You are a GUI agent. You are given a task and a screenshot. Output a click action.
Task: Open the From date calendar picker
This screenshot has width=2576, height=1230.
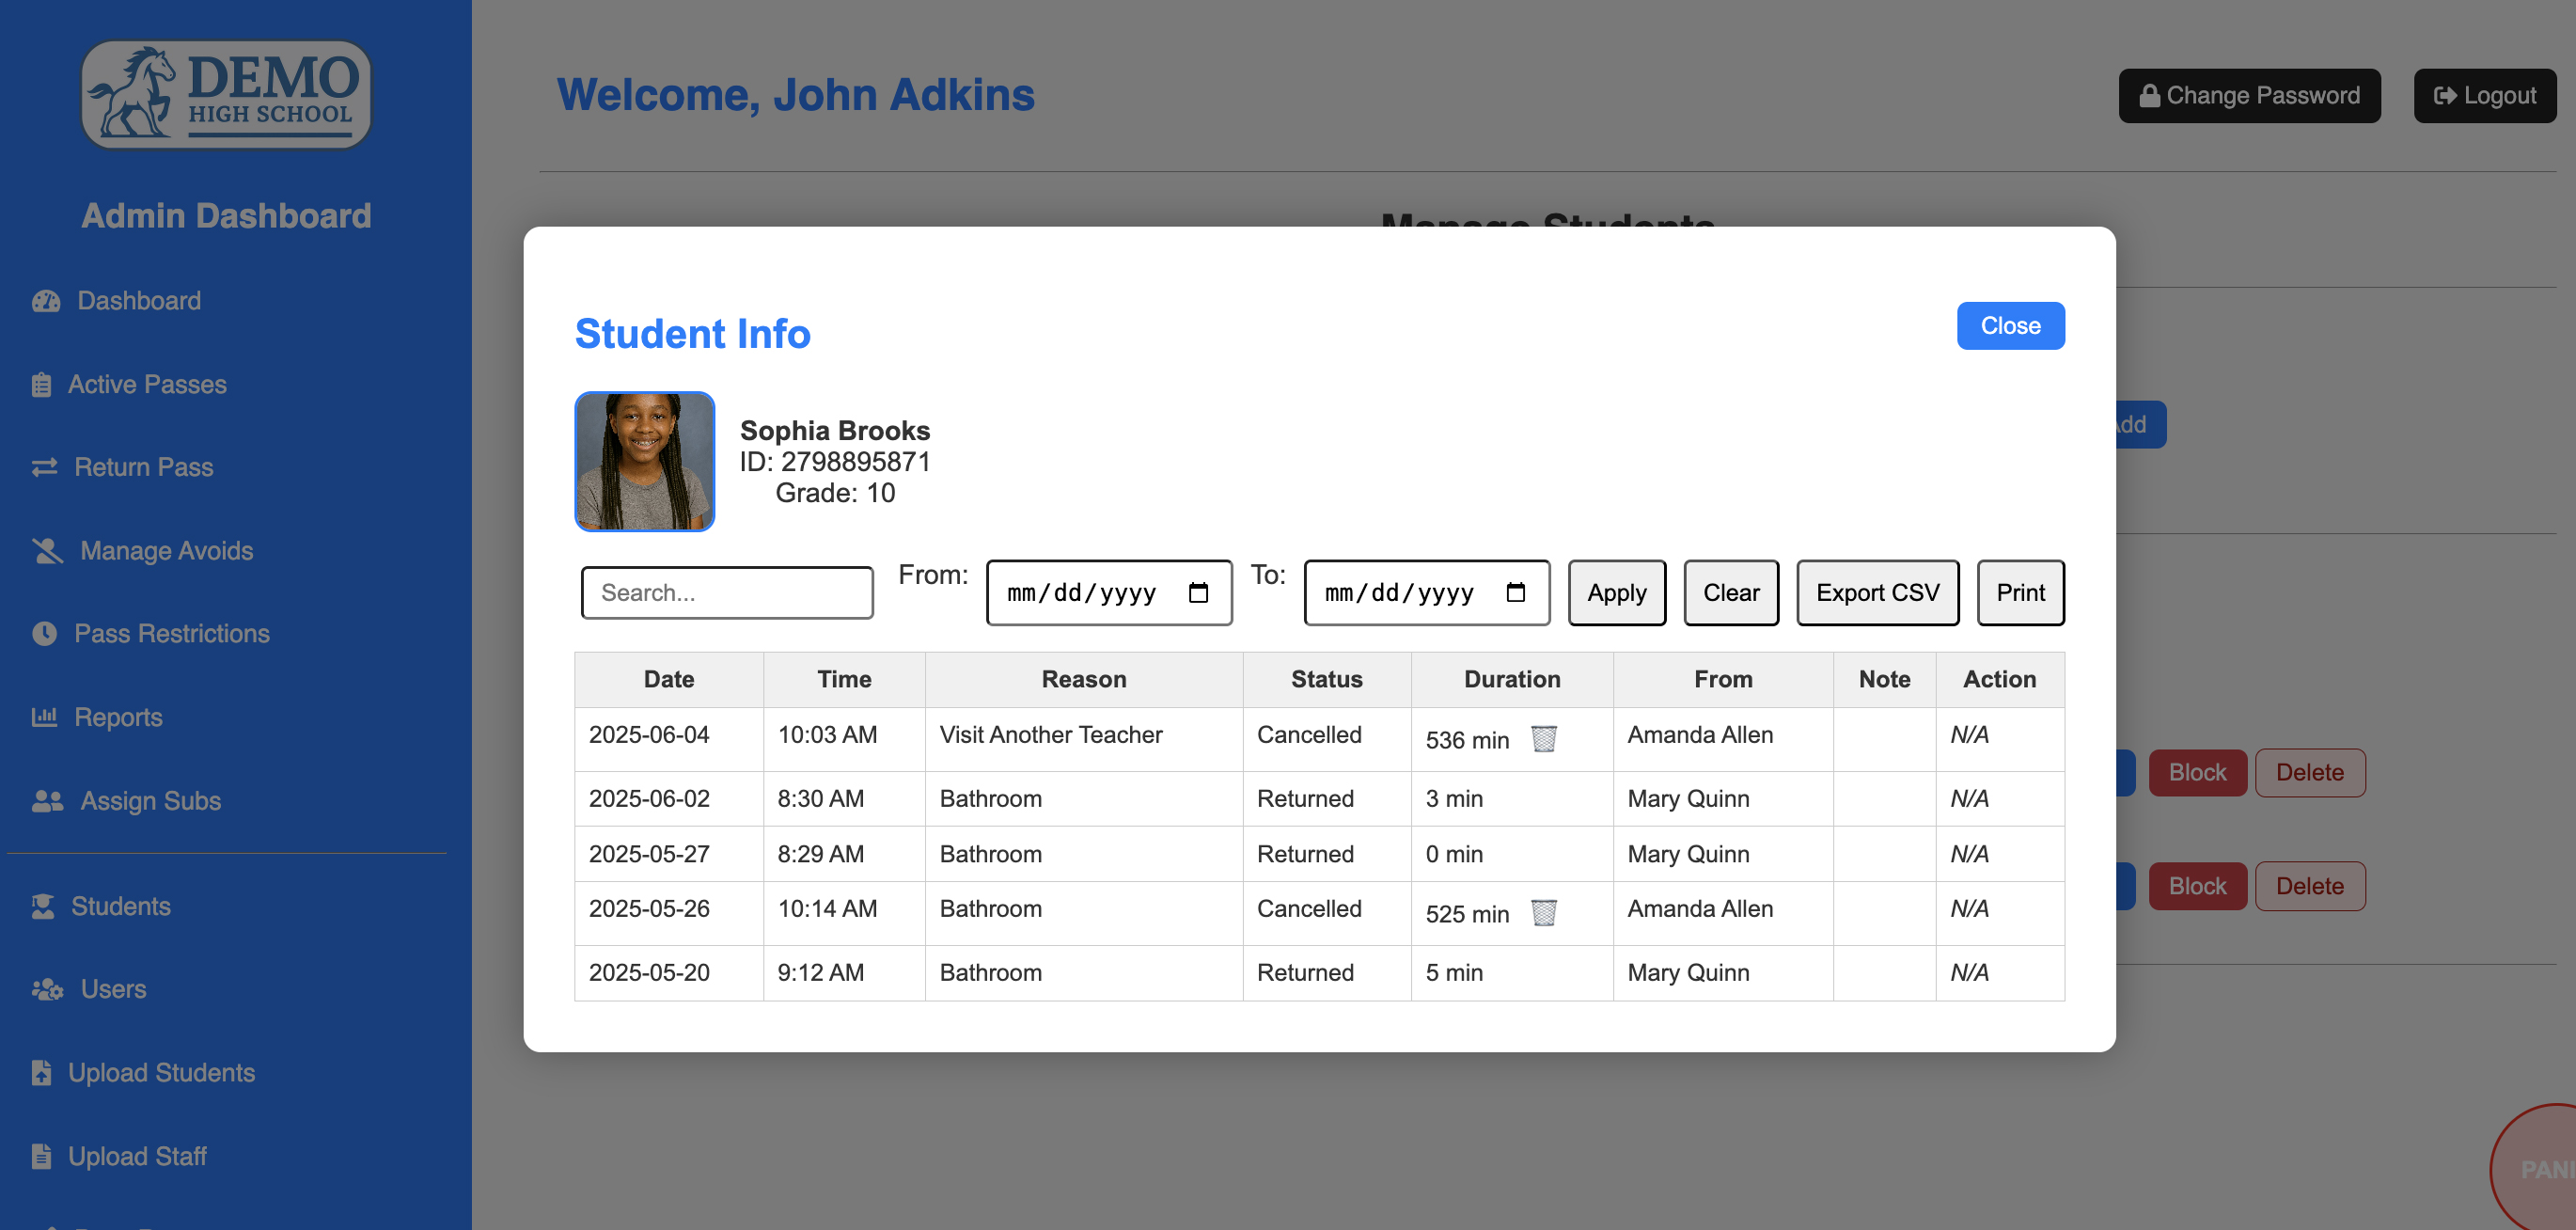(1199, 592)
